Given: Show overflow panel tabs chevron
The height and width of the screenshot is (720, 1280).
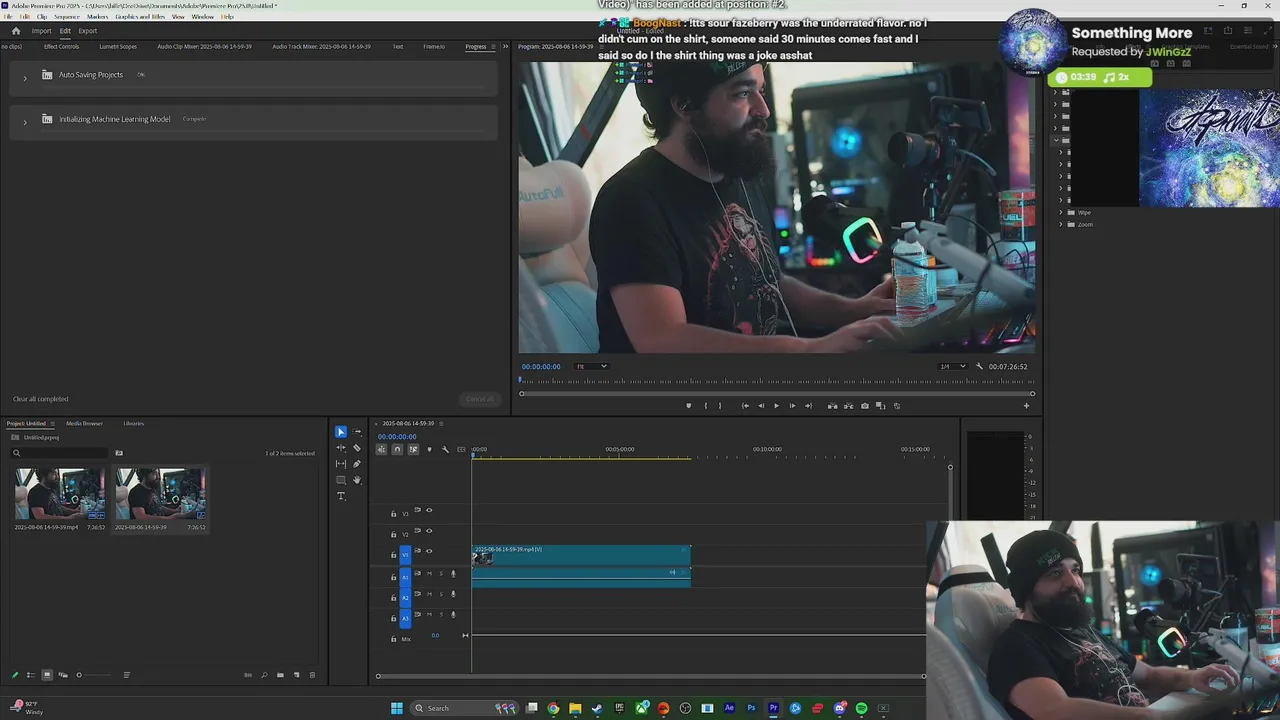Looking at the screenshot, I should 505,46.
